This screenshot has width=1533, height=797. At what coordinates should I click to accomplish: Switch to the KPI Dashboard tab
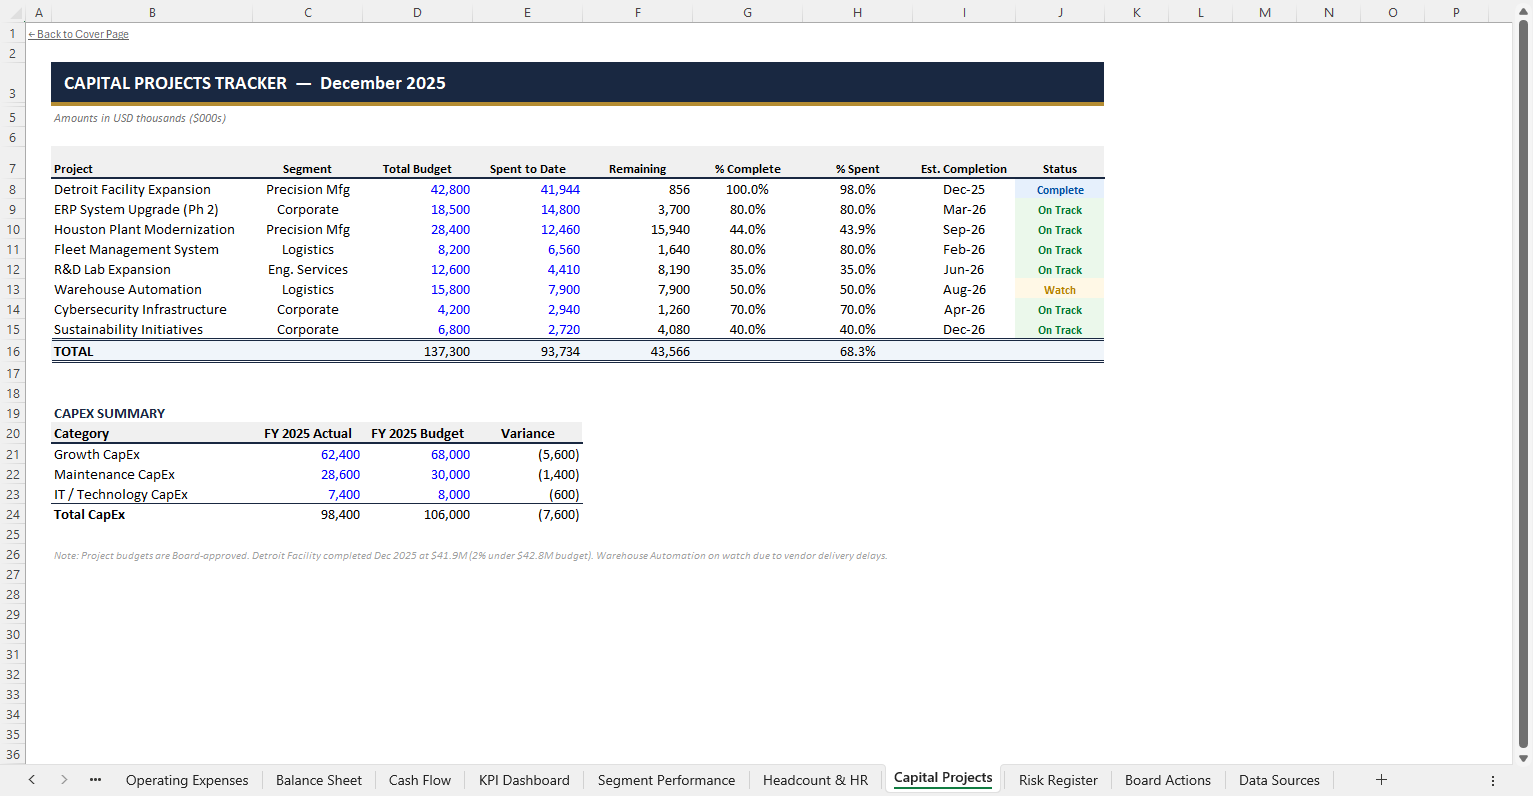coord(523,780)
